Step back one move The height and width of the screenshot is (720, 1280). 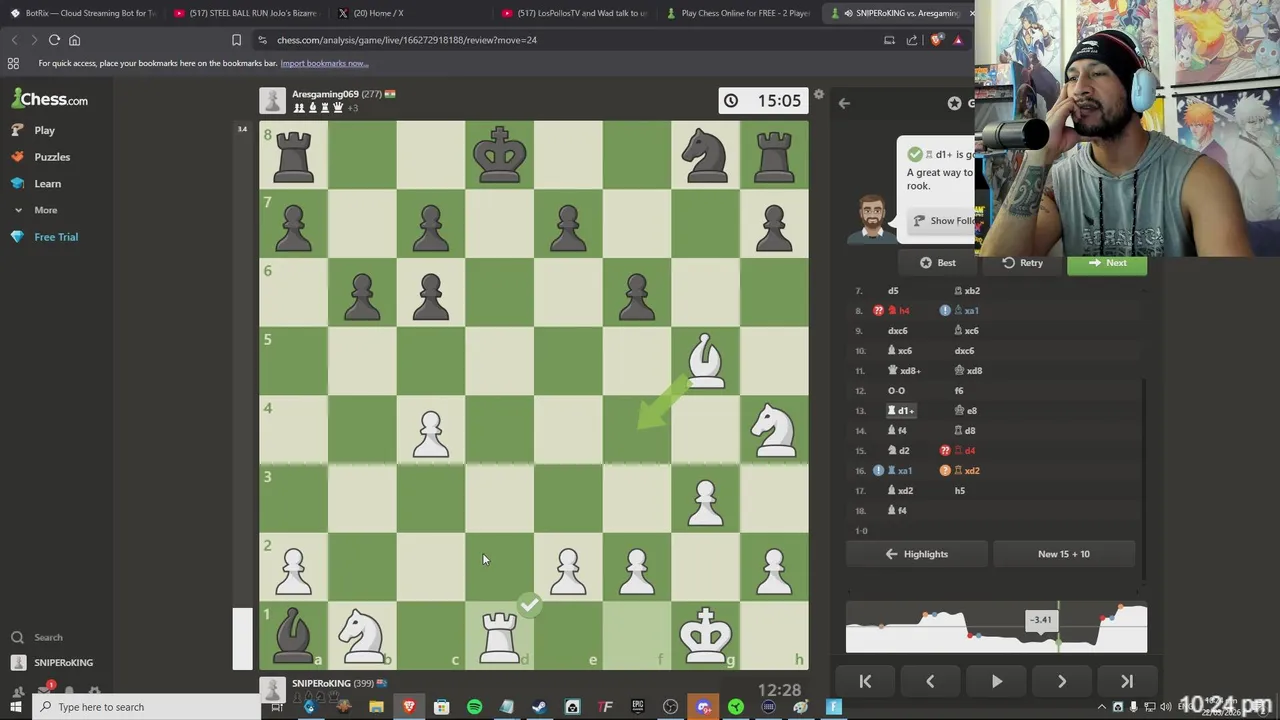tap(930, 682)
